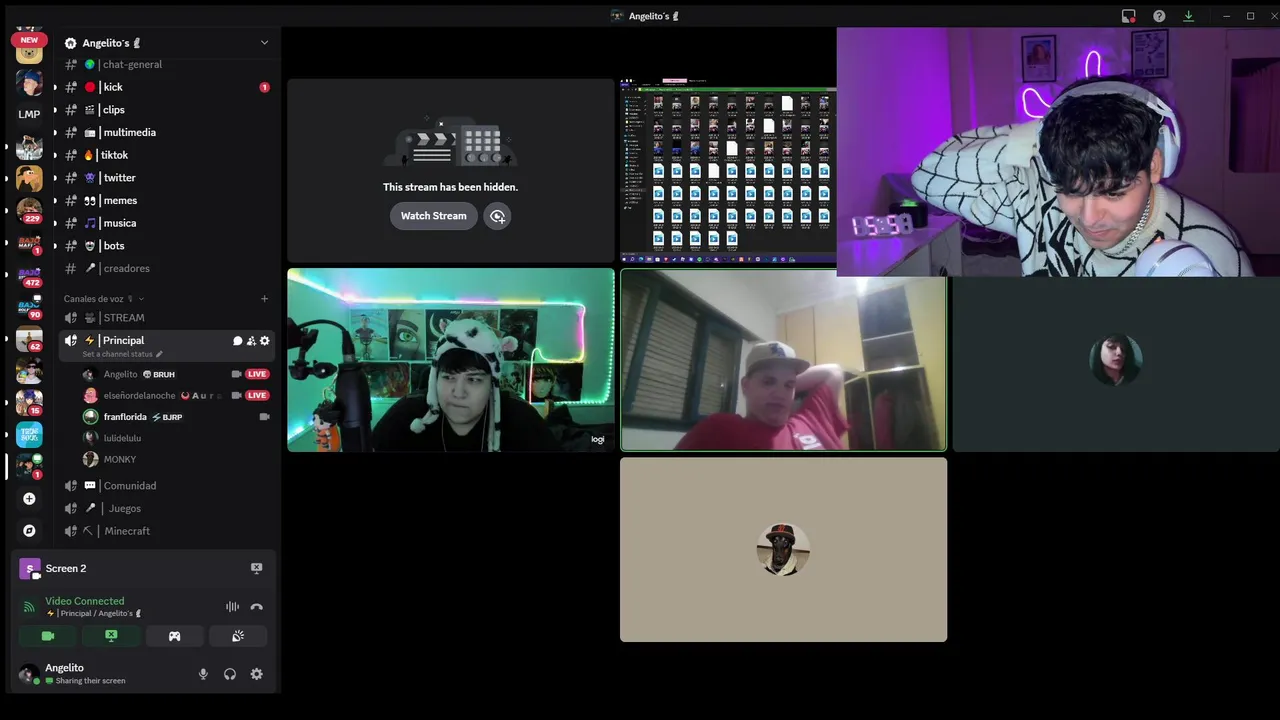Screen dimensions: 1280x720
Task: Open the server icon with the 472 badge
Action: 29,274
